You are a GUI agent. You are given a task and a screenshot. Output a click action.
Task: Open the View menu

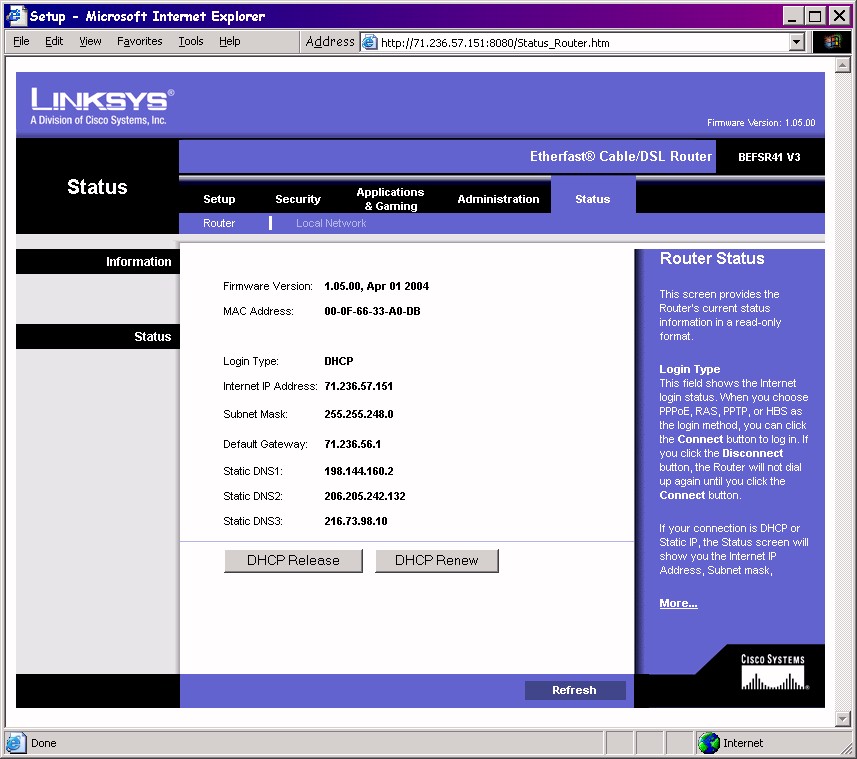(90, 42)
